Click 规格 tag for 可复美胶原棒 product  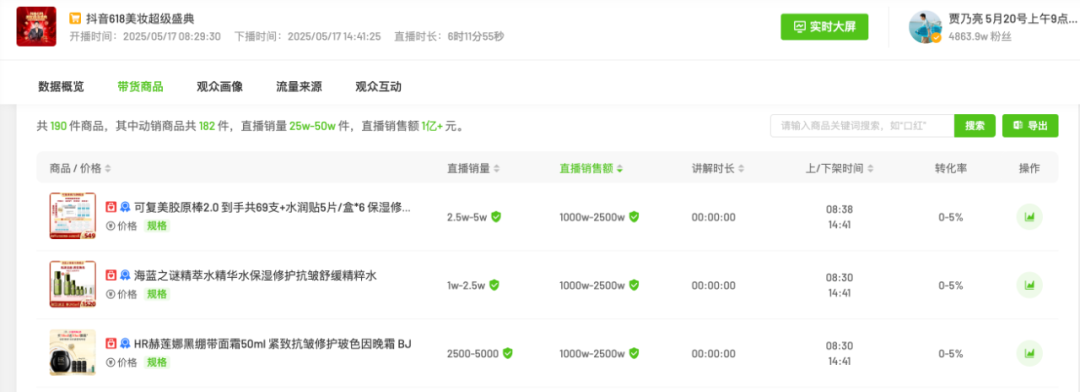point(157,226)
